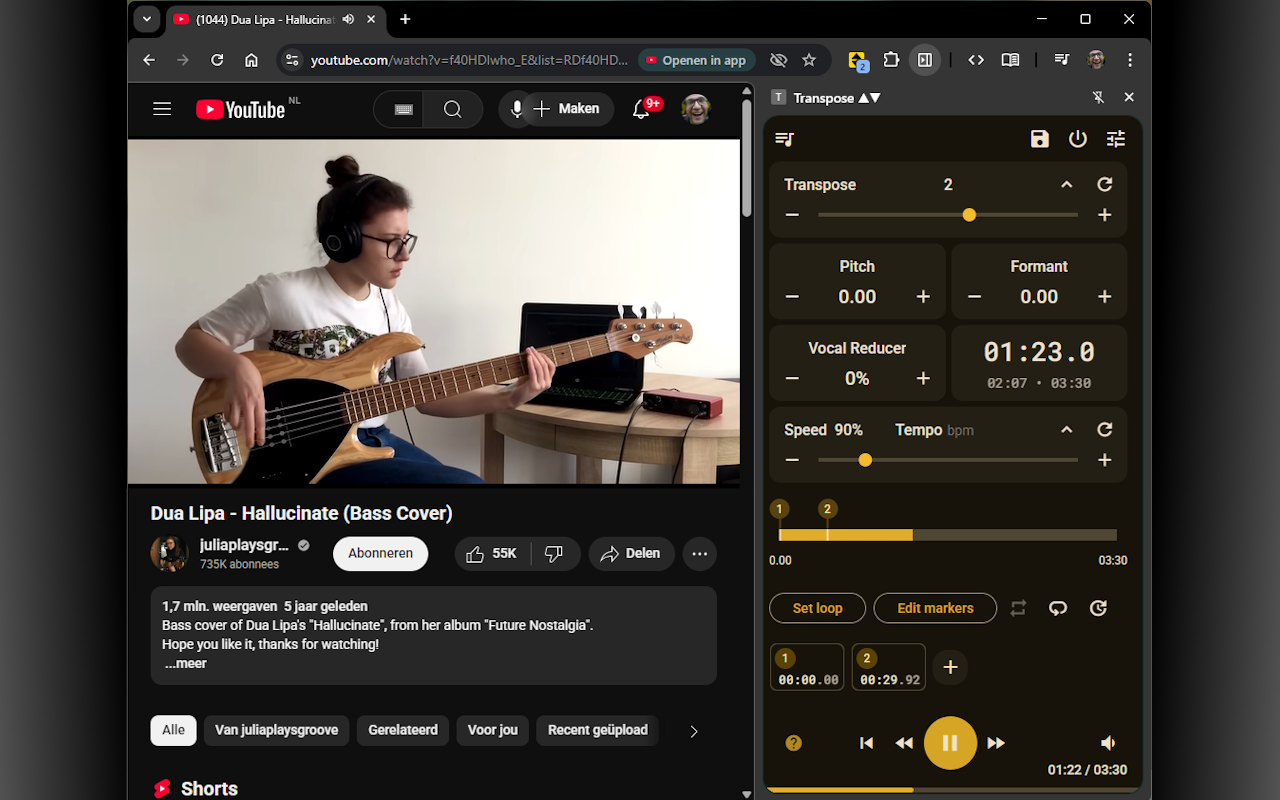Unpin the Transpose panel with the pin icon
The image size is (1280, 800).
pos(1097,97)
